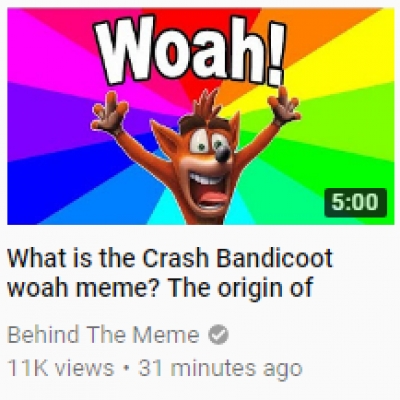The width and height of the screenshot is (400, 400).
Task: Click the 5:00 duration badge
Action: pos(355,202)
